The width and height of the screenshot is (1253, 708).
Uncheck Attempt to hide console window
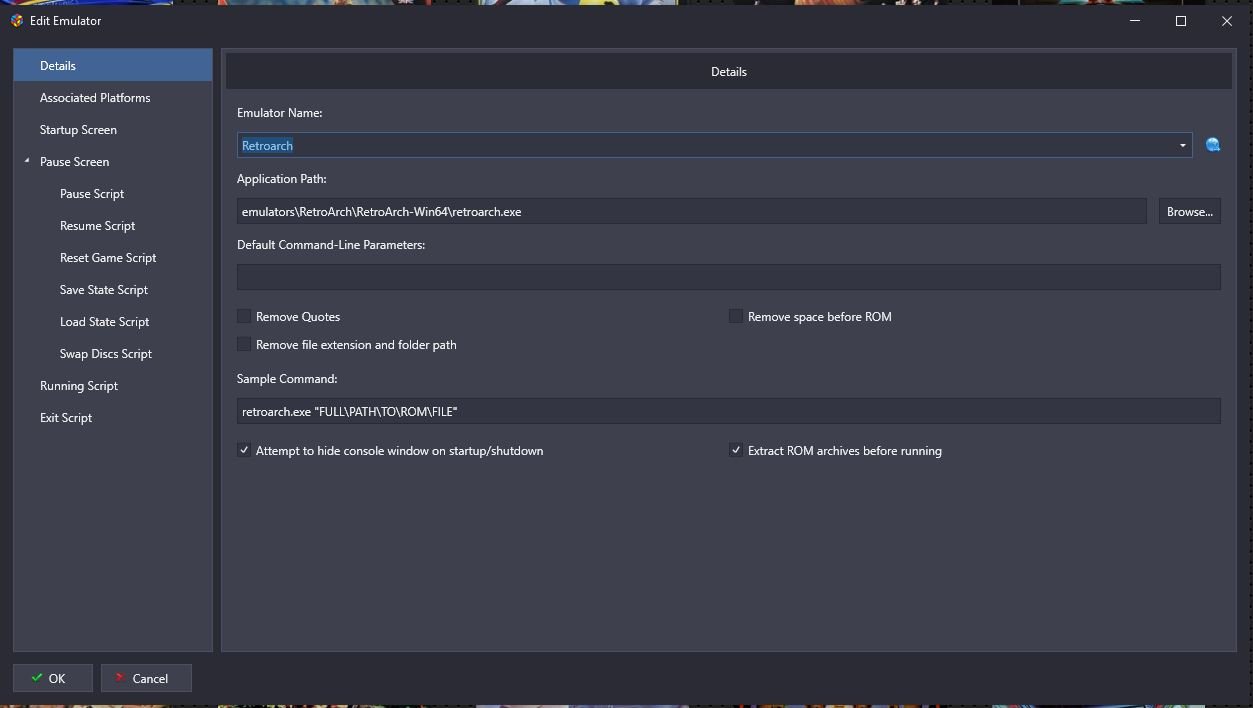tap(244, 450)
